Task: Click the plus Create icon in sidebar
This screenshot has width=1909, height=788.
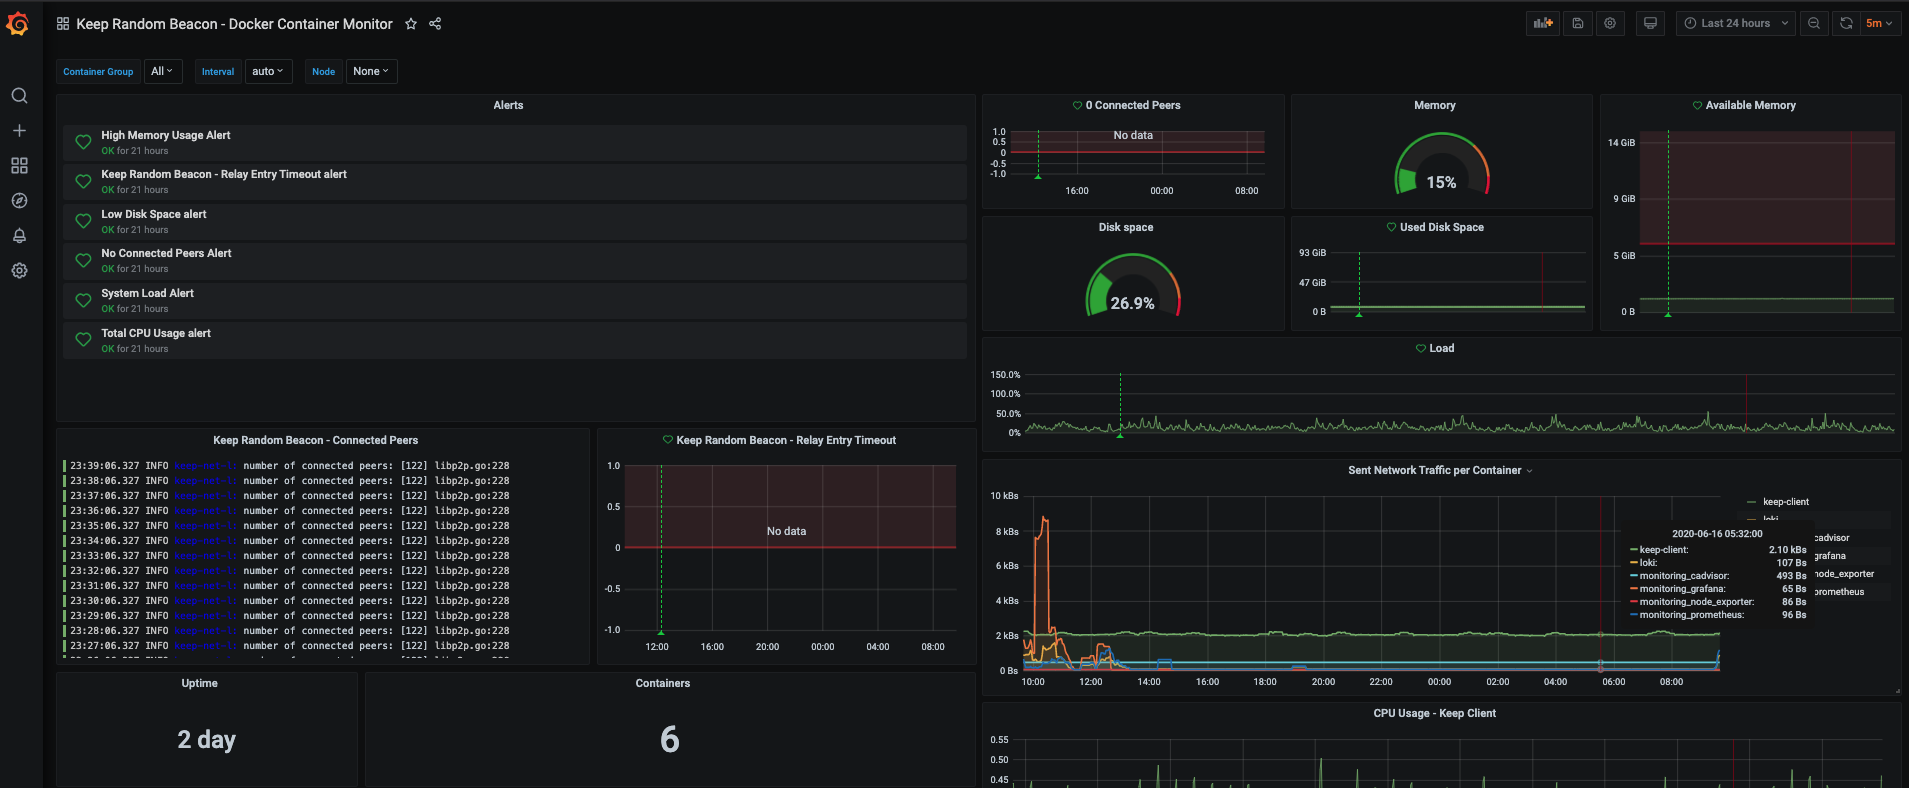Action: 19,131
